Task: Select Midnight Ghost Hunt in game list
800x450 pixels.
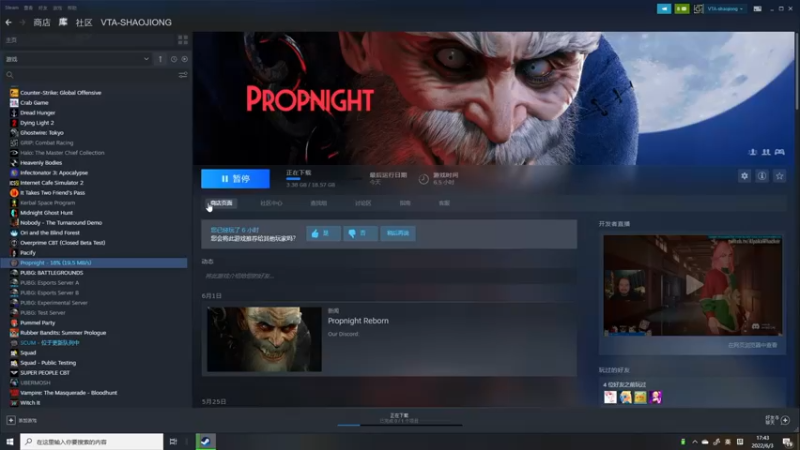Action: pyautogui.click(x=46, y=213)
